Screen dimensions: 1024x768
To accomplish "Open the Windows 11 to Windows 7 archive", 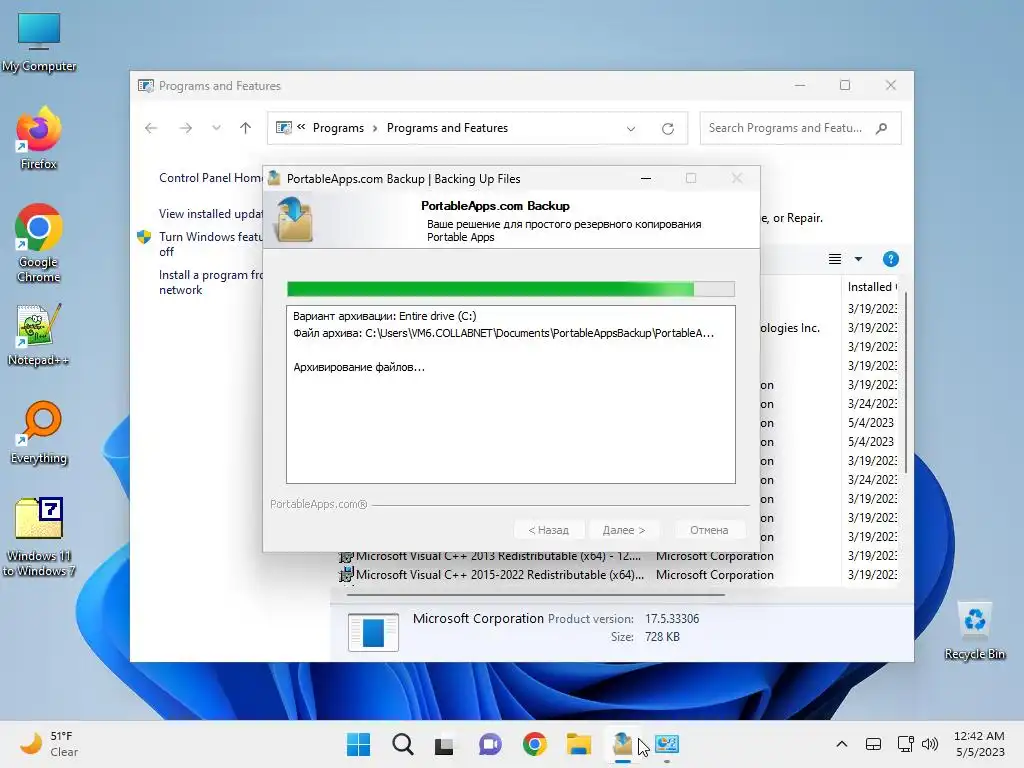I will click(x=39, y=537).
